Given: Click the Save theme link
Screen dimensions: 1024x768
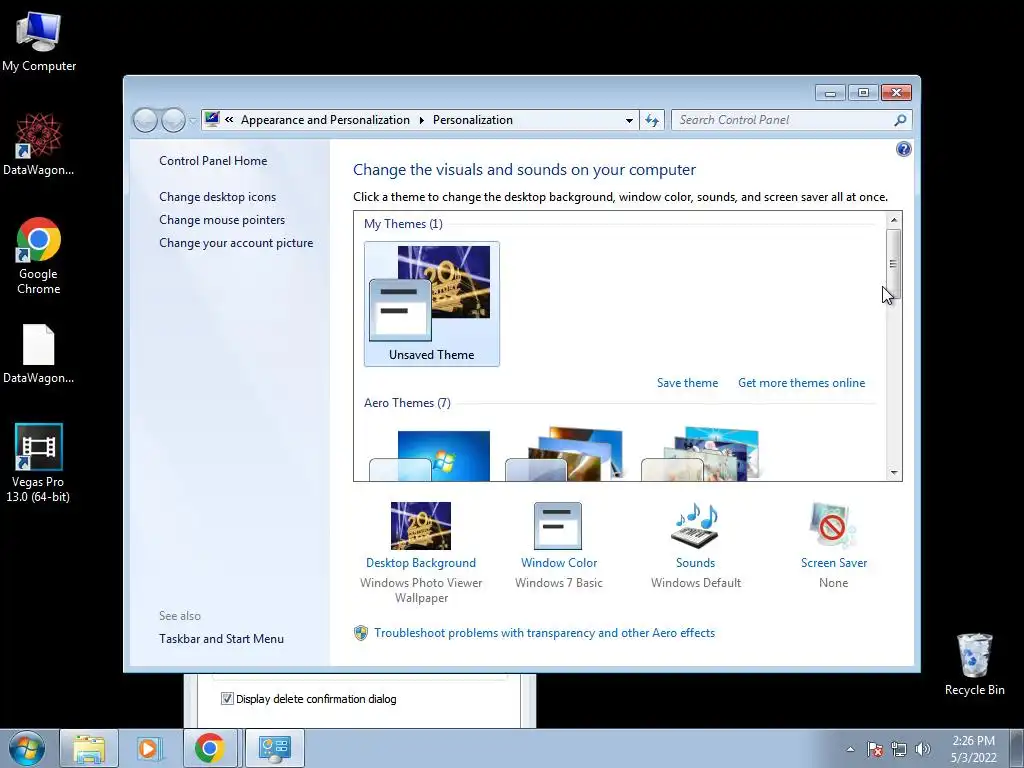Looking at the screenshot, I should (x=687, y=383).
